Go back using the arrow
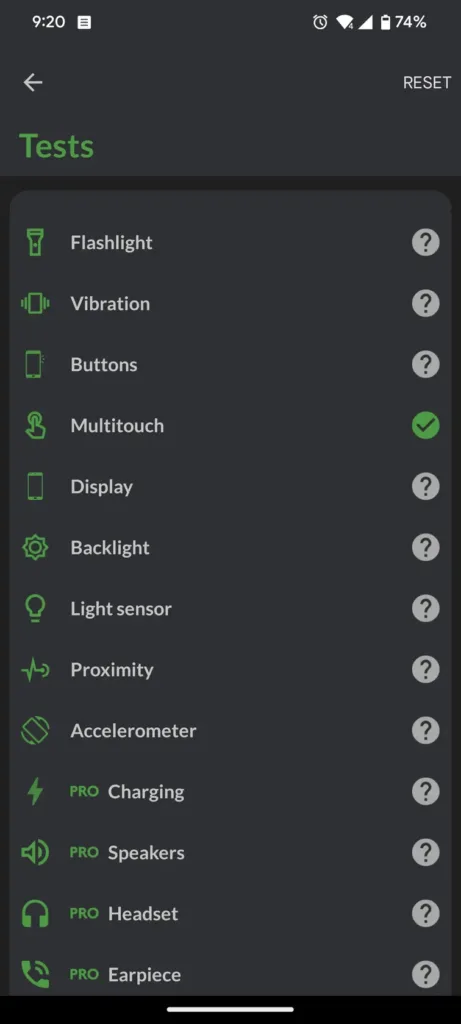 (33, 82)
